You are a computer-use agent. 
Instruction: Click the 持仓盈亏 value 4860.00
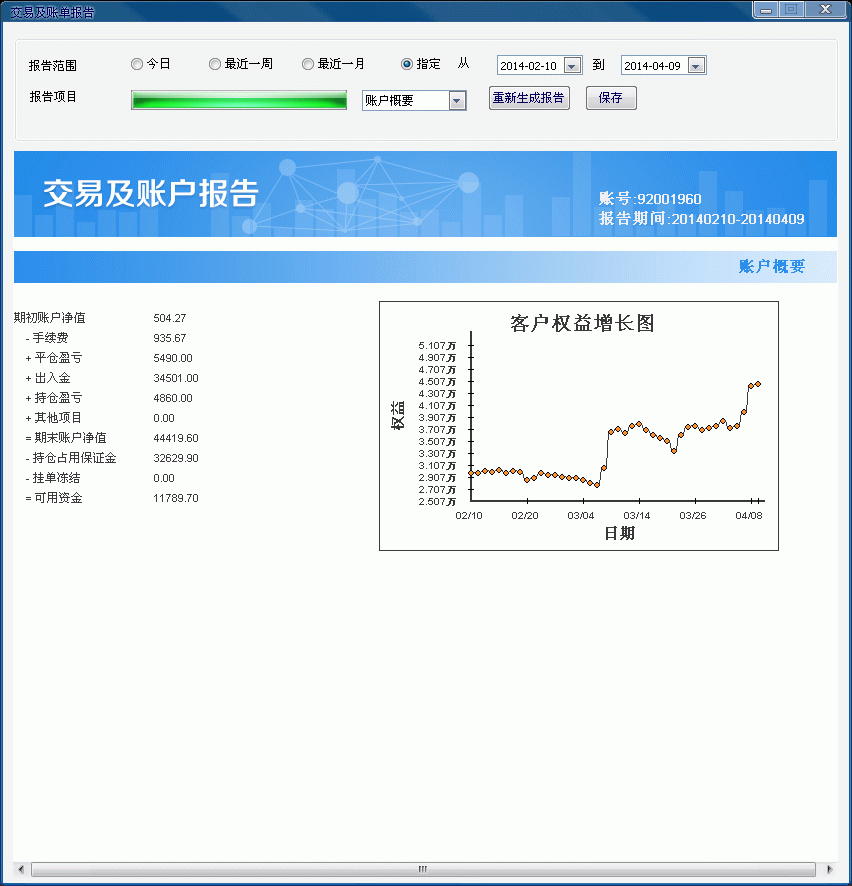coord(173,398)
